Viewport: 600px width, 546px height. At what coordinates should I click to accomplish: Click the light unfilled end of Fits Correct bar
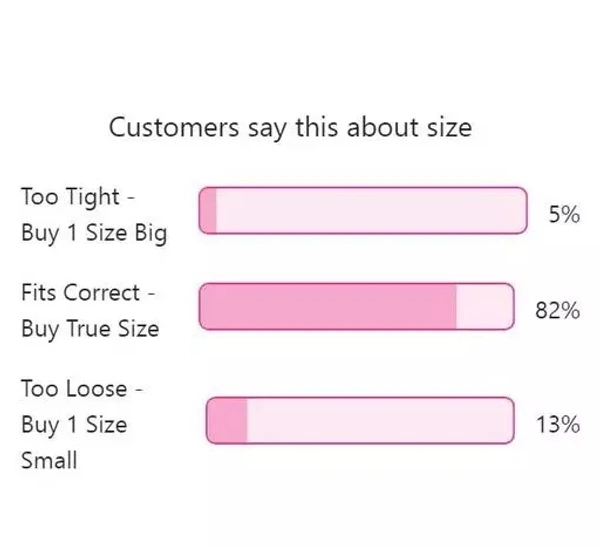[x=485, y=306]
